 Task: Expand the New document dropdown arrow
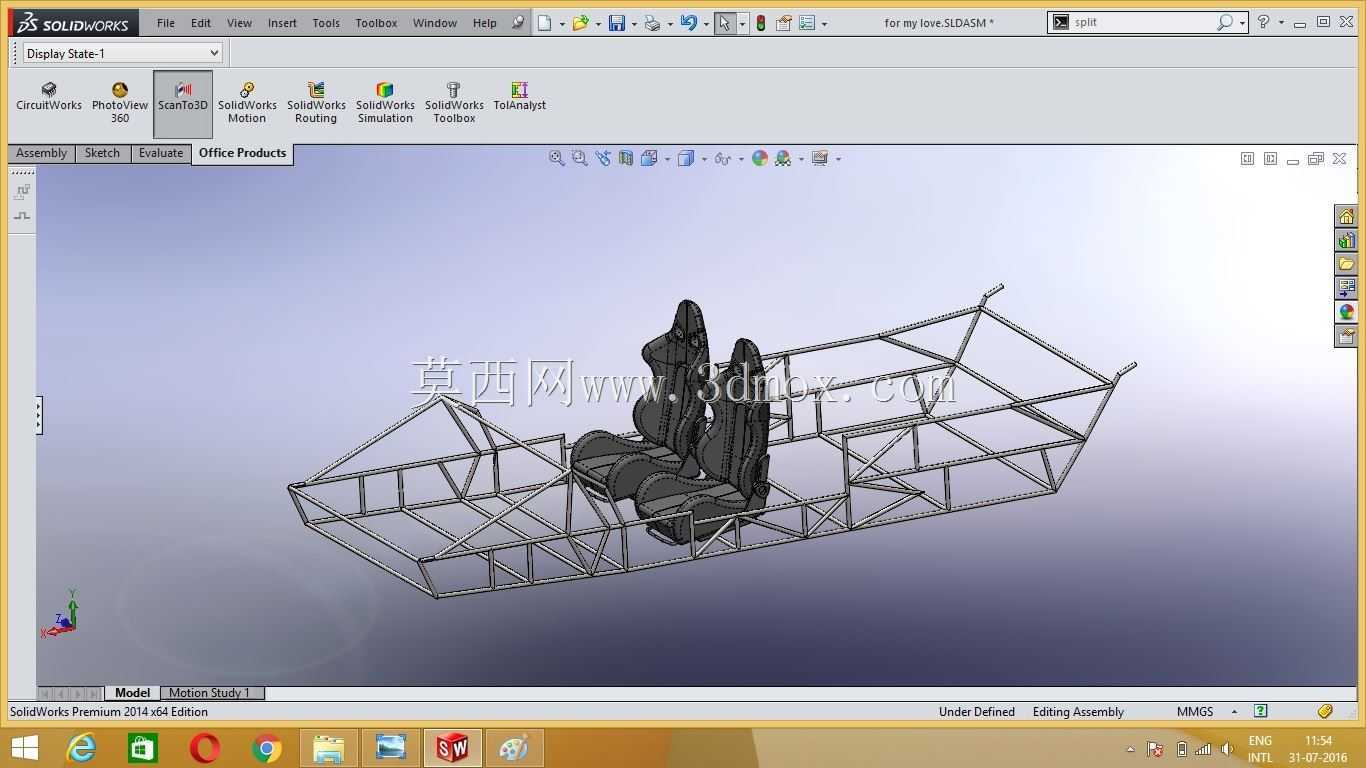(562, 24)
